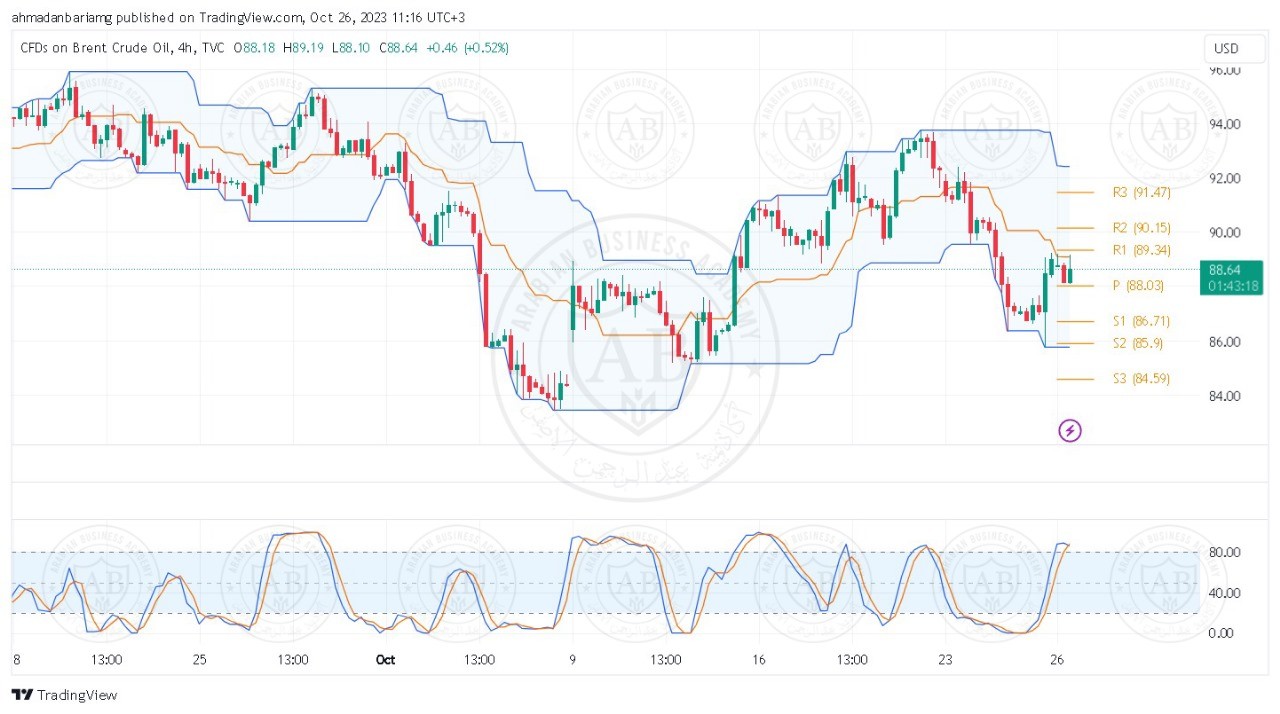Image resolution: width=1280 pixels, height=714 pixels.
Task: Click the high value H89.19
Action: pyautogui.click(x=303, y=47)
